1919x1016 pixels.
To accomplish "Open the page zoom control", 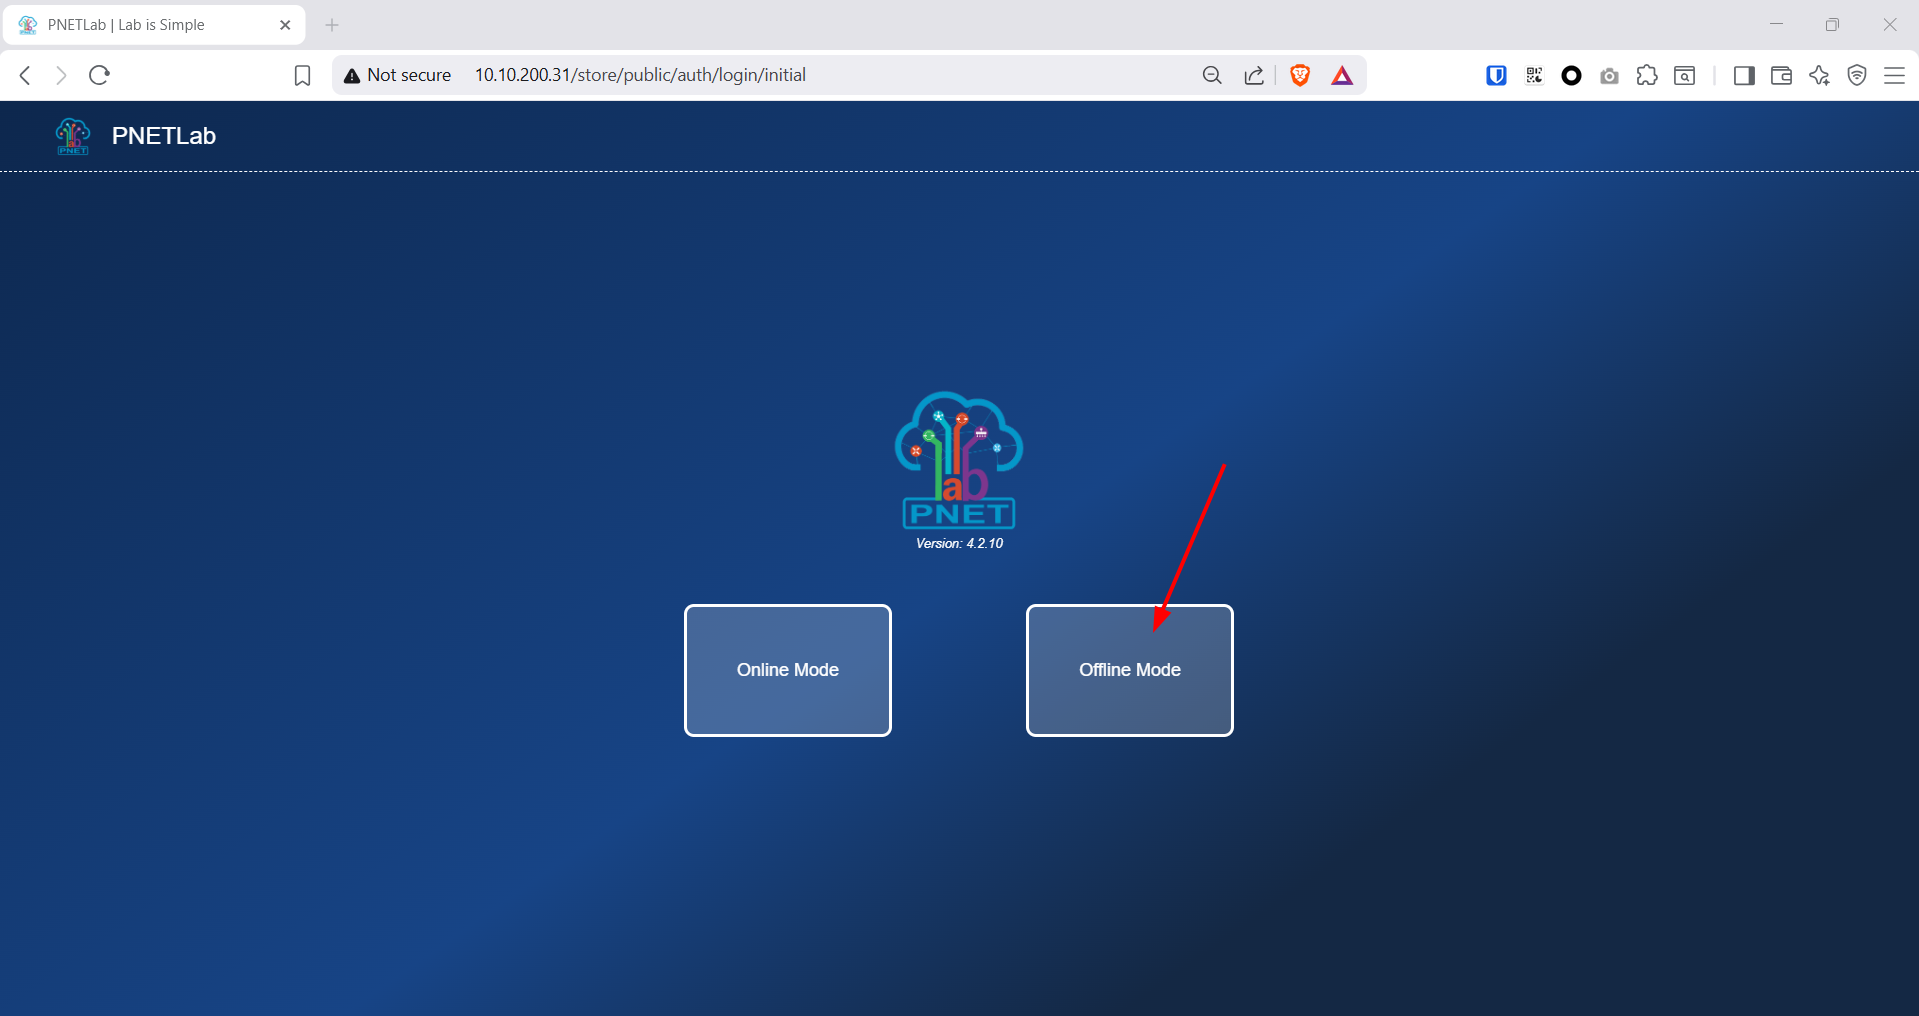I will [x=1212, y=75].
